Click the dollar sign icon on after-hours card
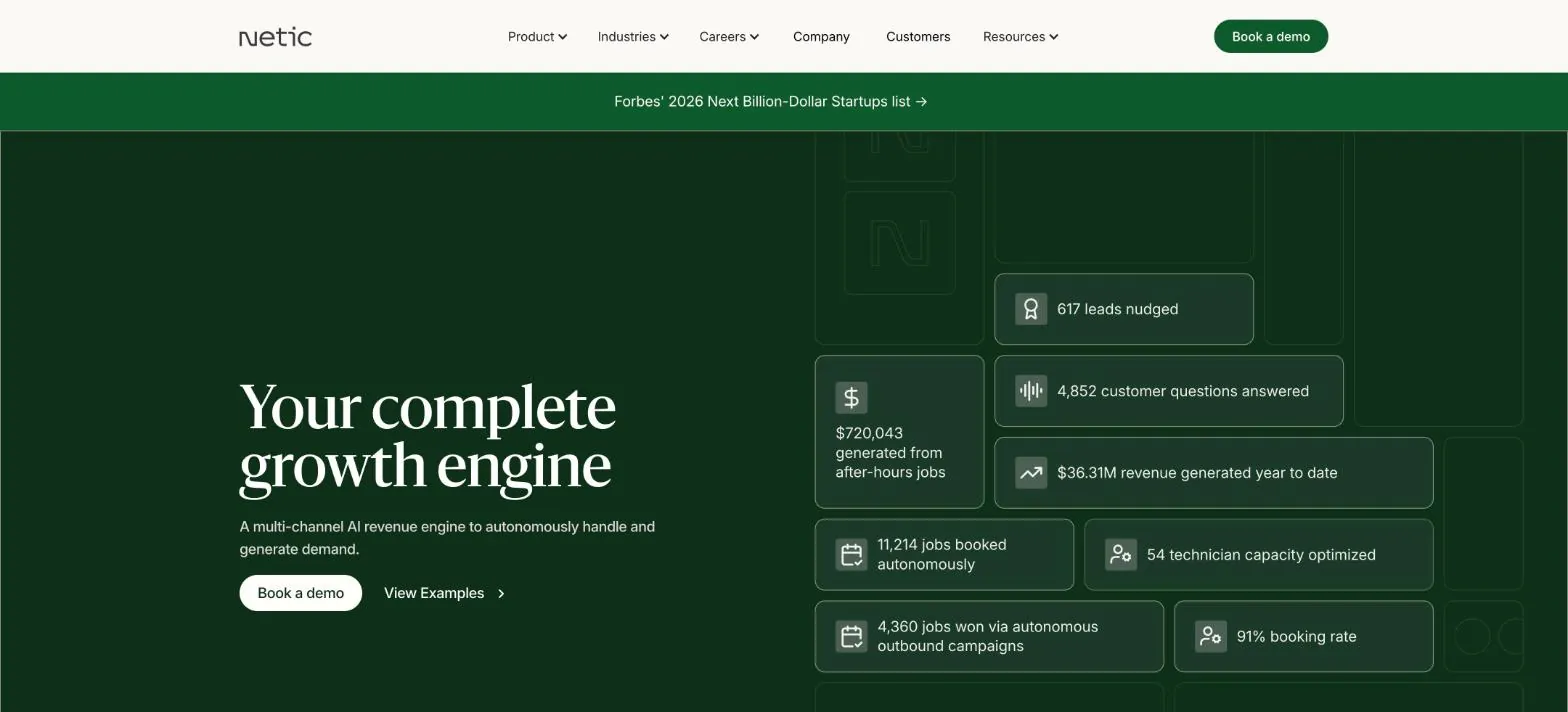Screen dimensions: 1568x712 tap(851, 397)
